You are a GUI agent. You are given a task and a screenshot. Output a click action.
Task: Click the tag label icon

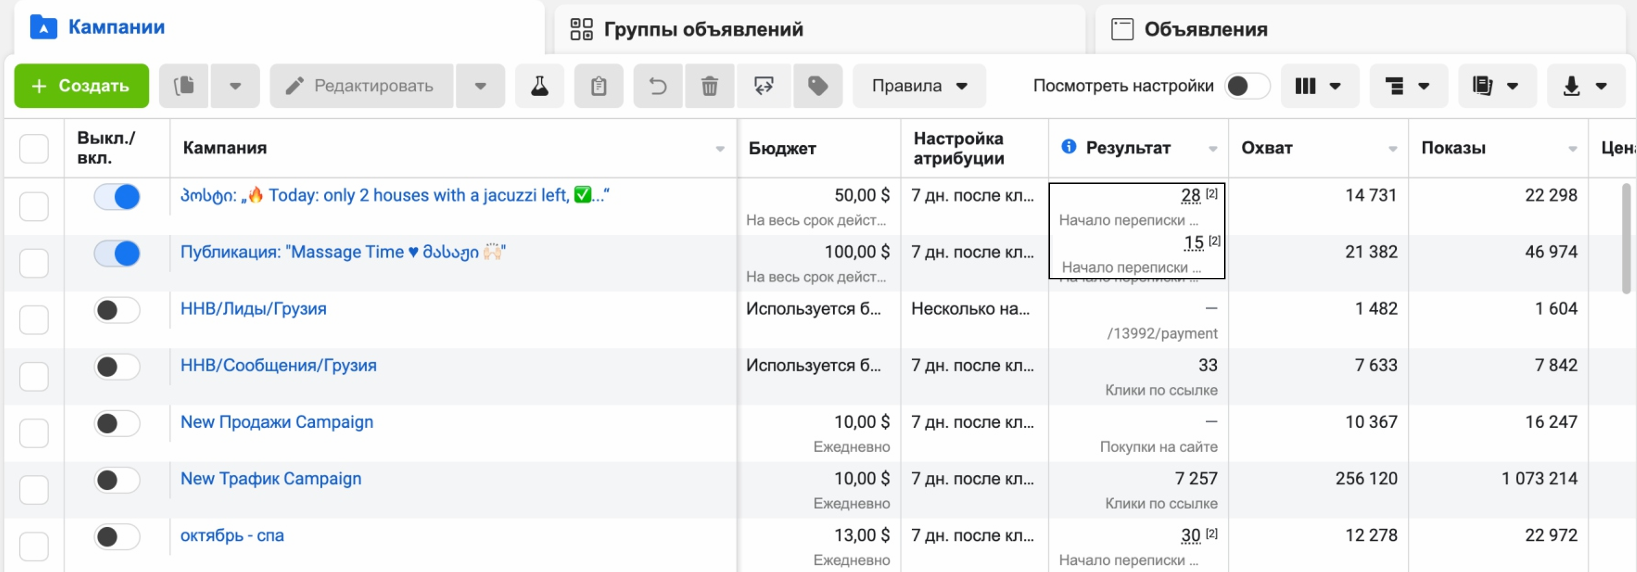(x=818, y=86)
